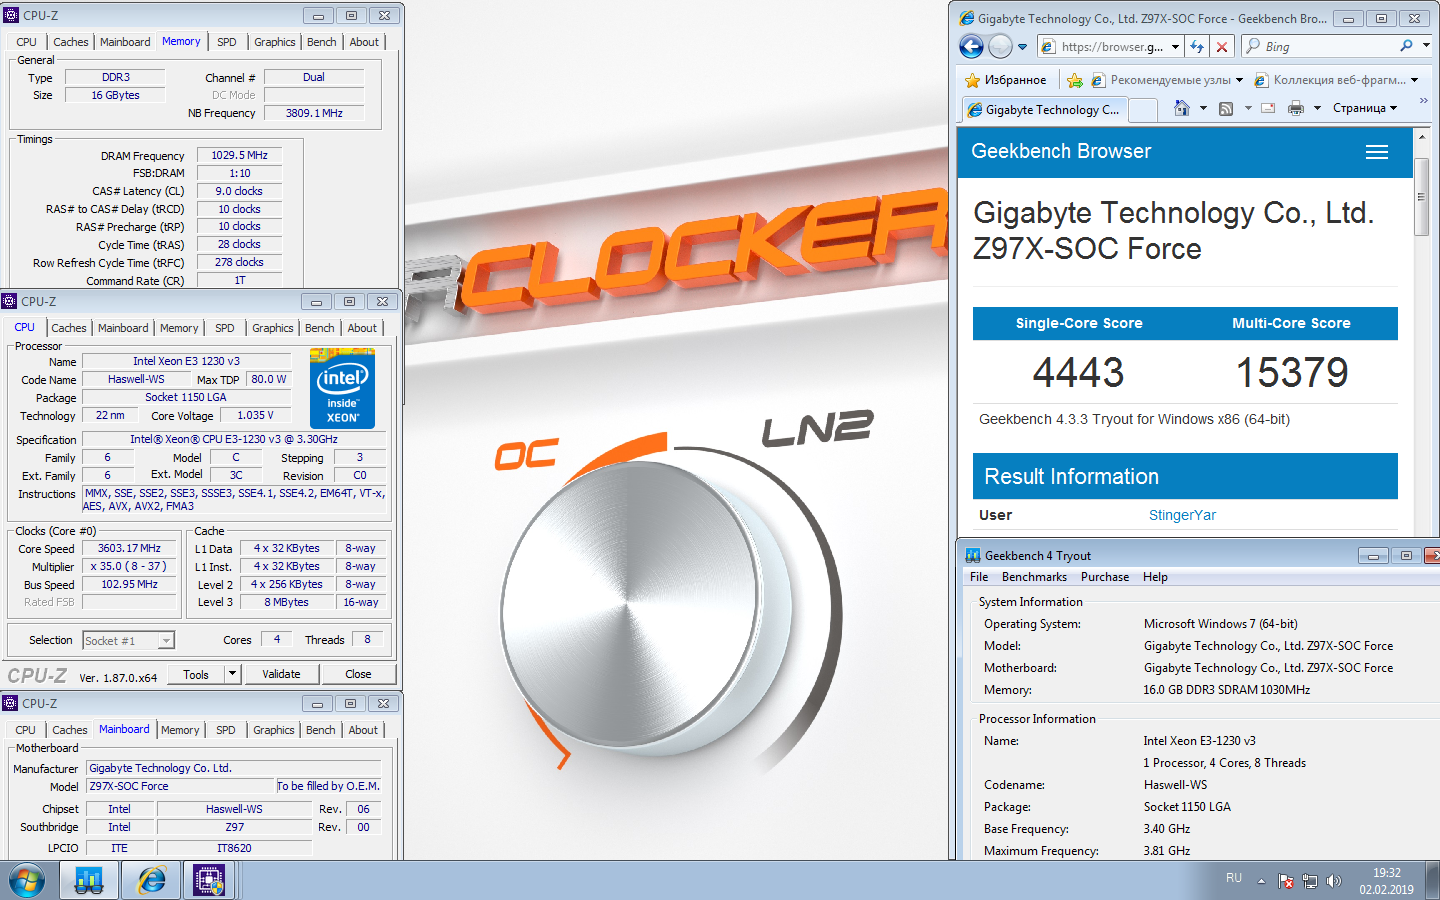
Task: Open the search provider dropdown next to Bing
Action: point(1426,46)
